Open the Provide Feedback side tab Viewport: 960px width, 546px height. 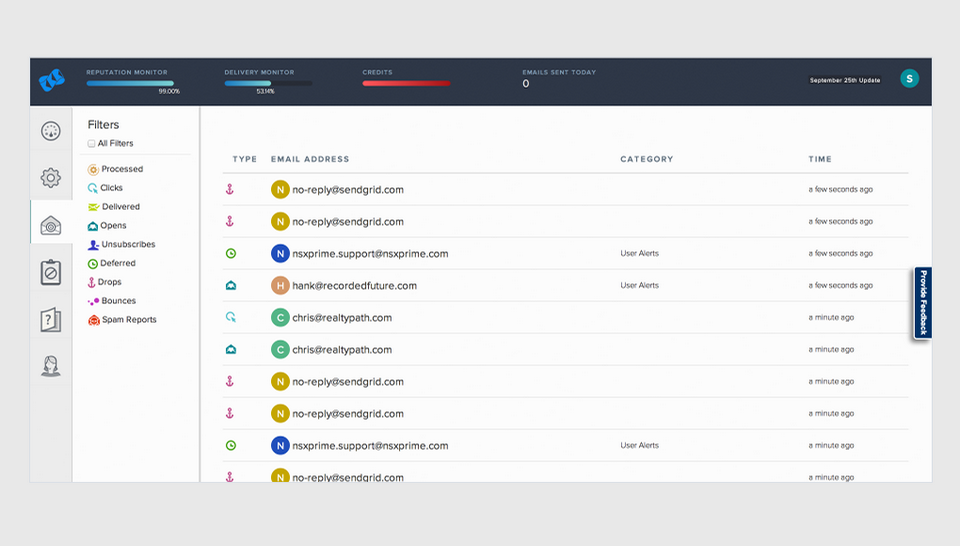923,302
